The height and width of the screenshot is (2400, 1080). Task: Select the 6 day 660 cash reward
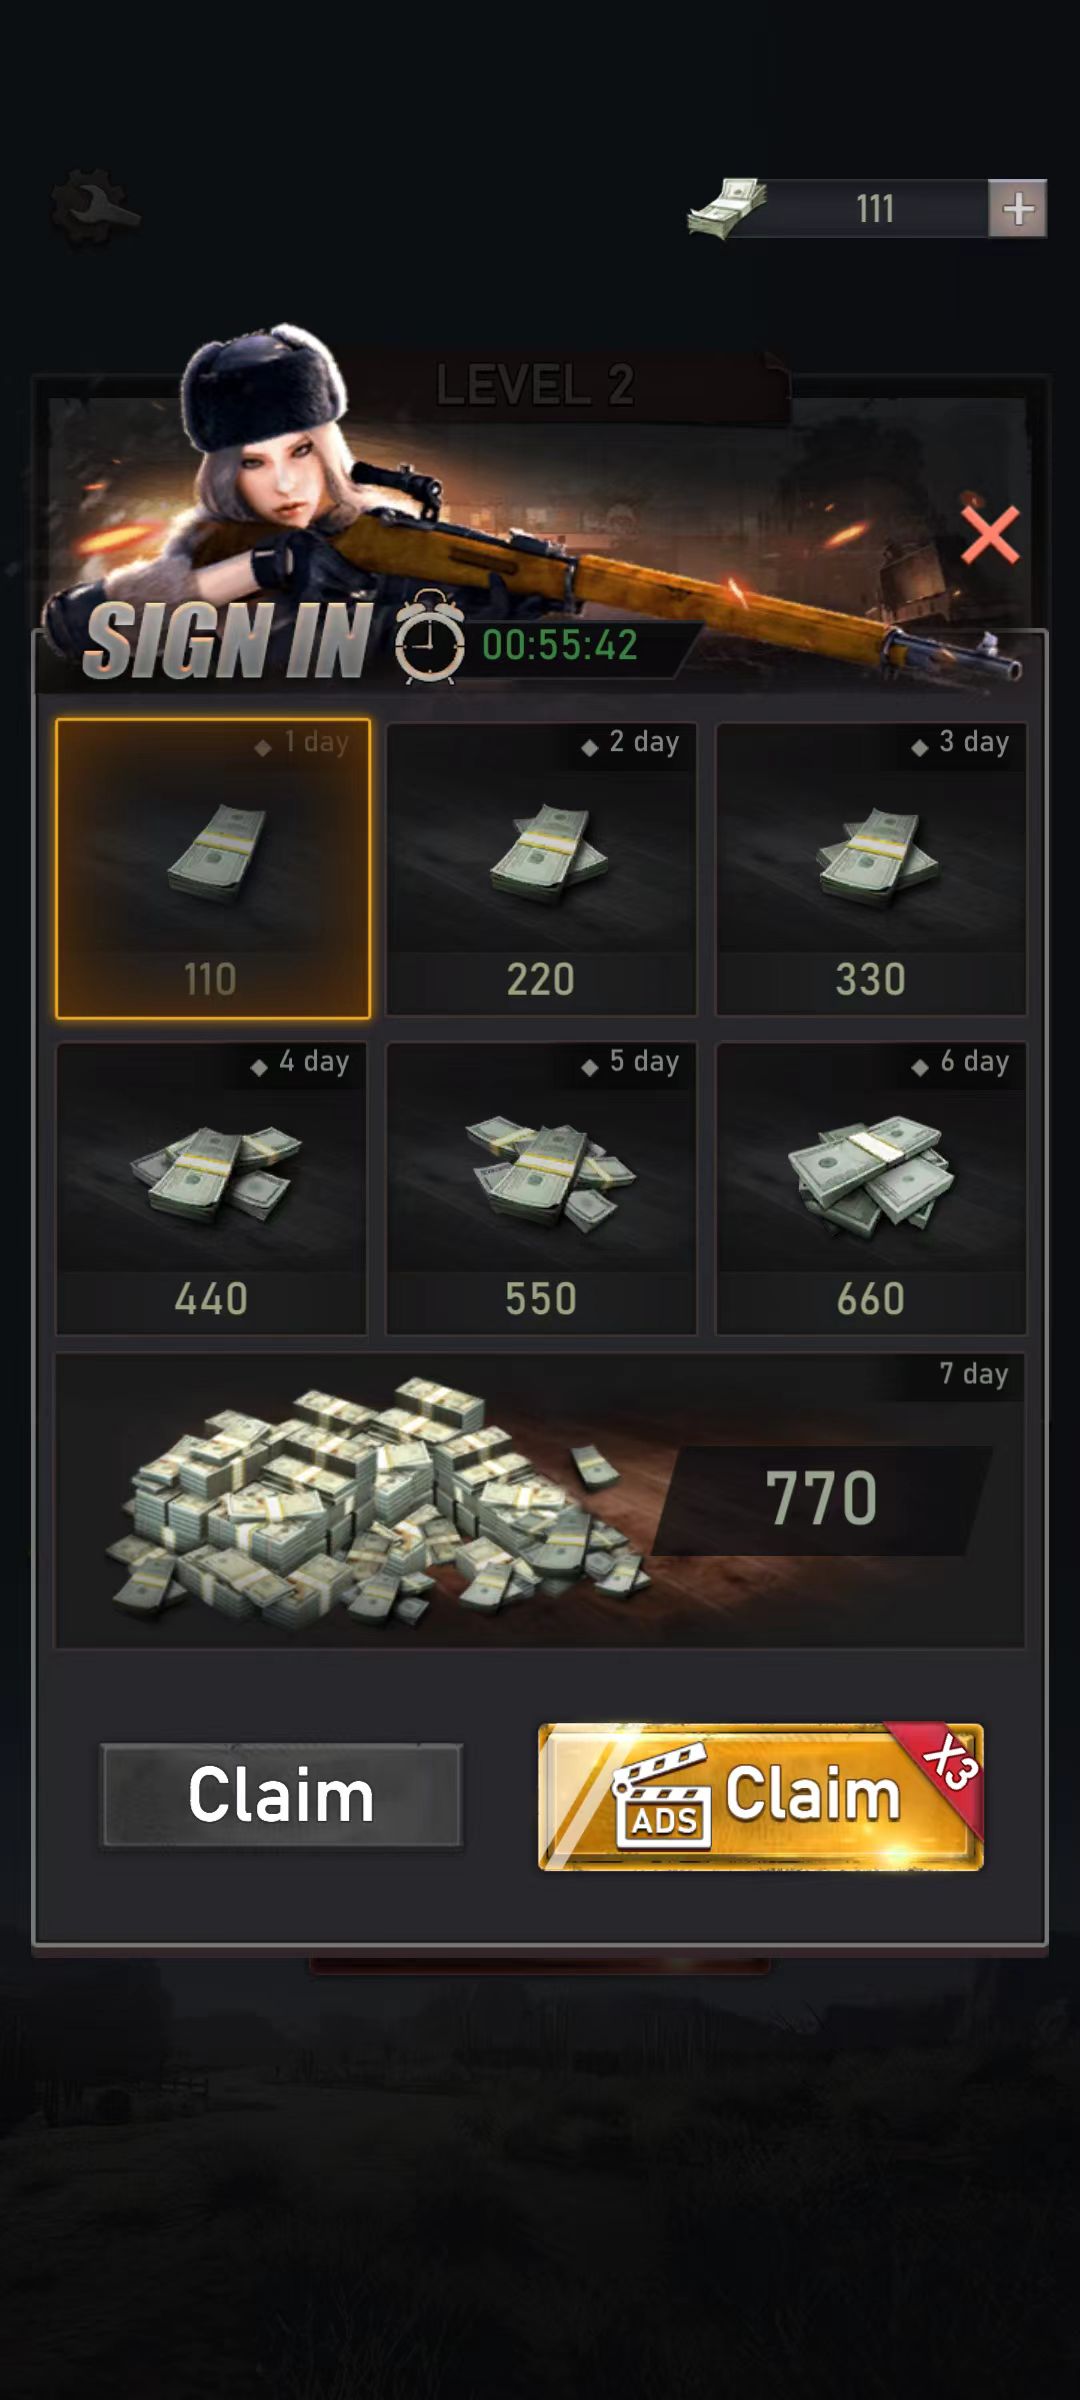coord(871,1188)
